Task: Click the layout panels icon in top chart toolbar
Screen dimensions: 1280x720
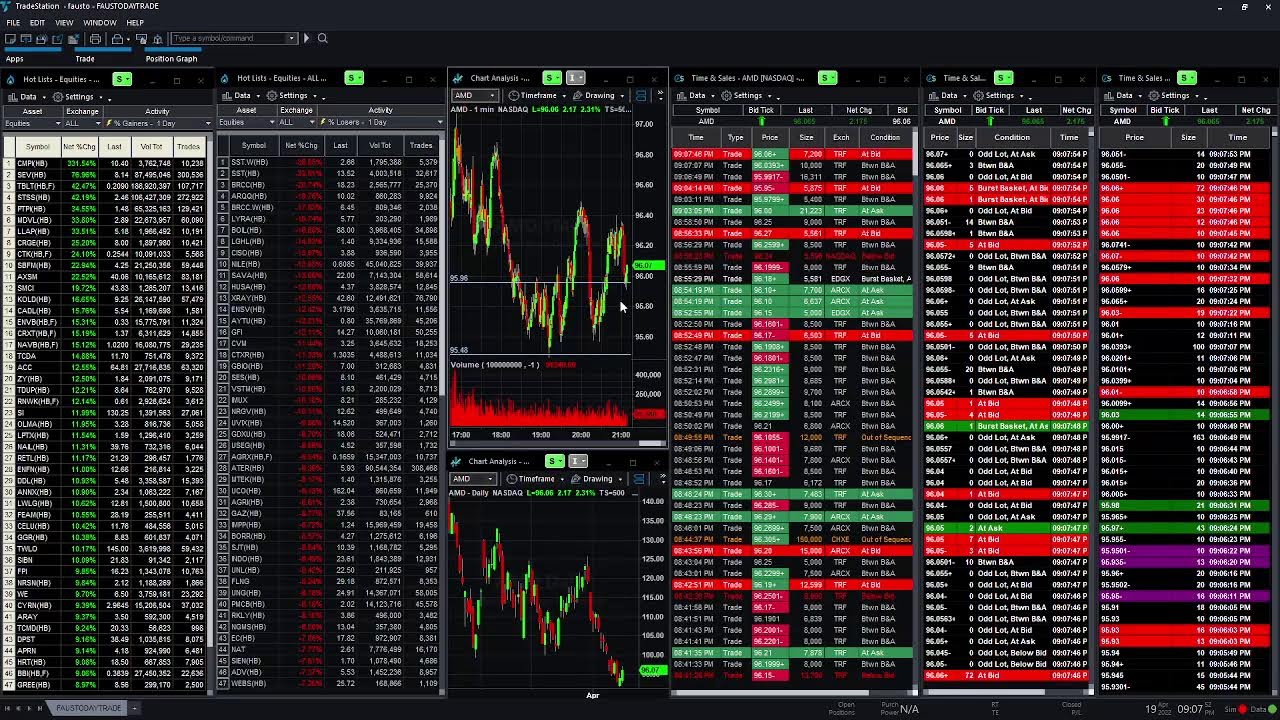Action: click(641, 96)
